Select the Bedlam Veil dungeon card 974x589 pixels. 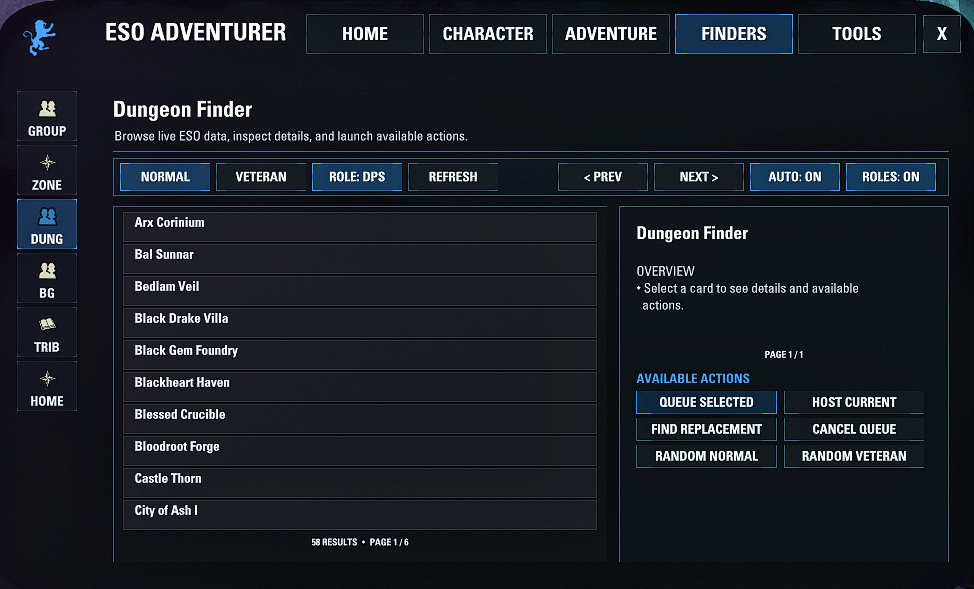360,291
